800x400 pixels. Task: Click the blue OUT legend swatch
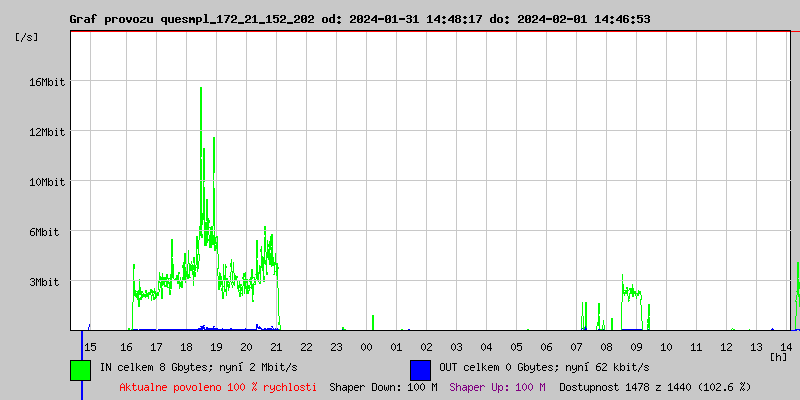(420, 369)
